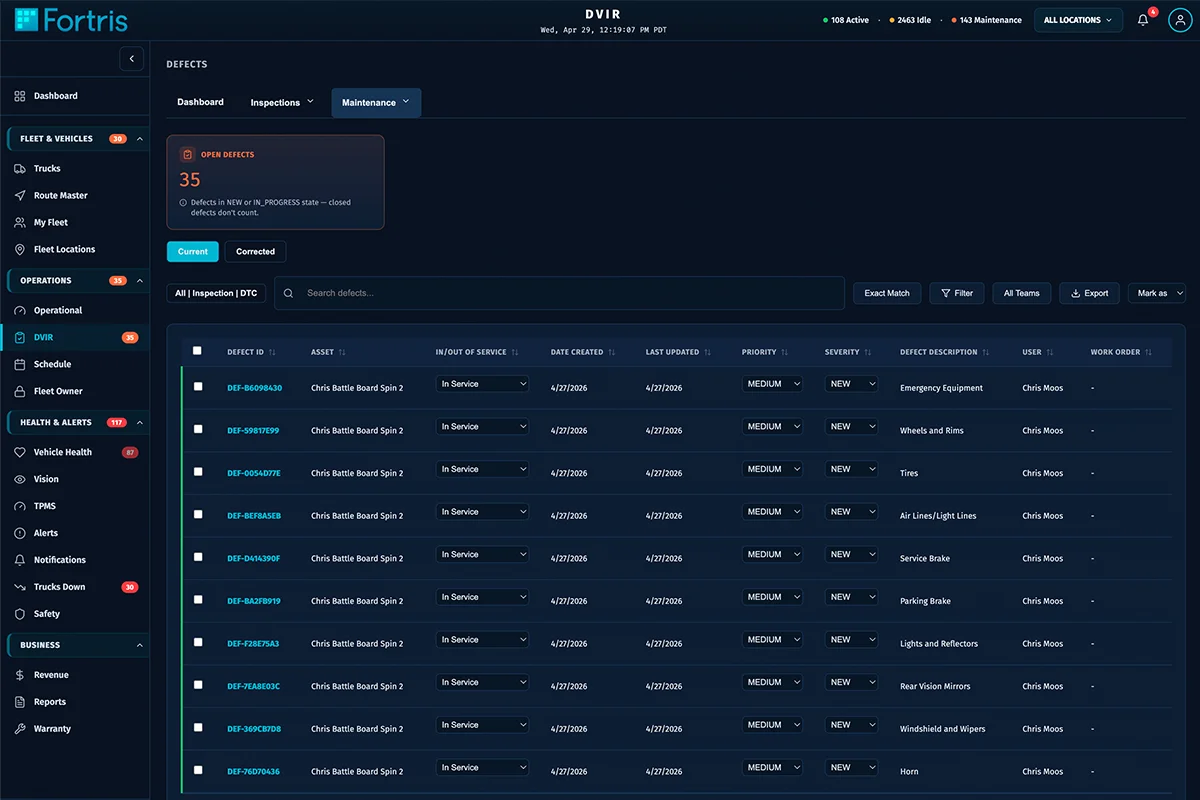Check the row for DEF-F28E75A3
Screen dimensions: 1200x800
(197, 642)
